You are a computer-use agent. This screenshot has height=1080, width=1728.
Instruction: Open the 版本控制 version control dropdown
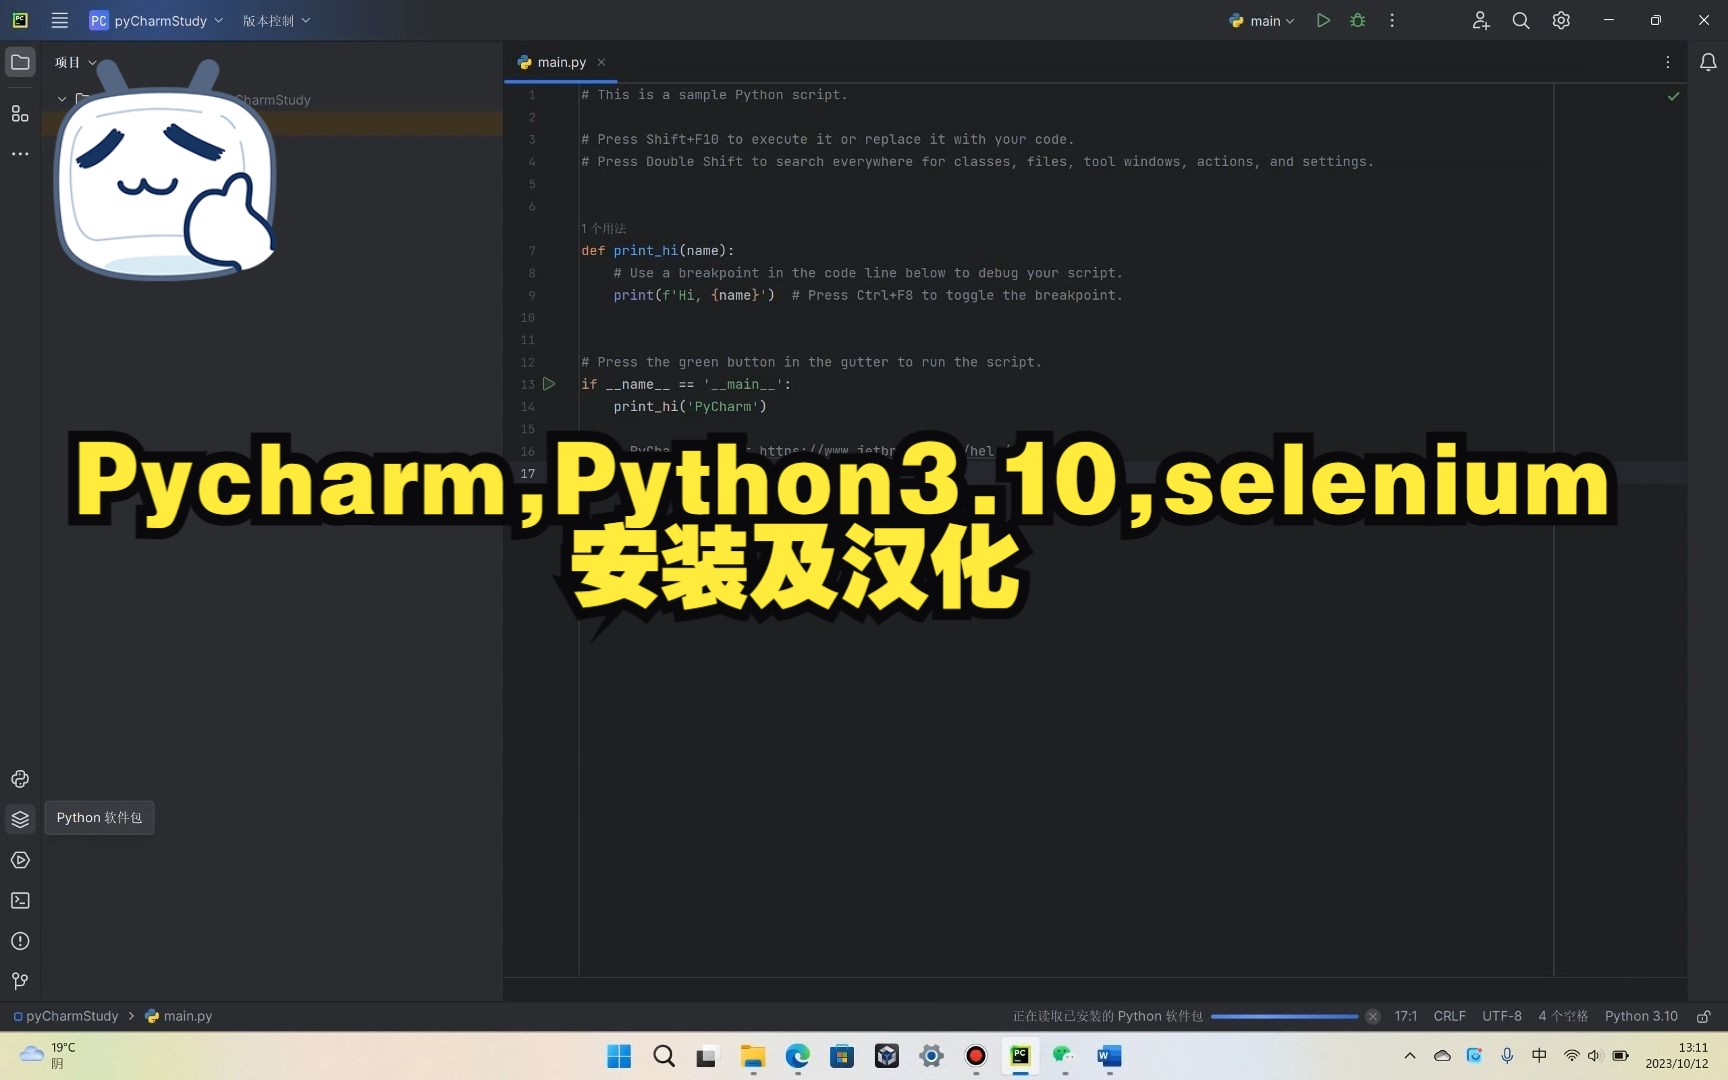276,20
